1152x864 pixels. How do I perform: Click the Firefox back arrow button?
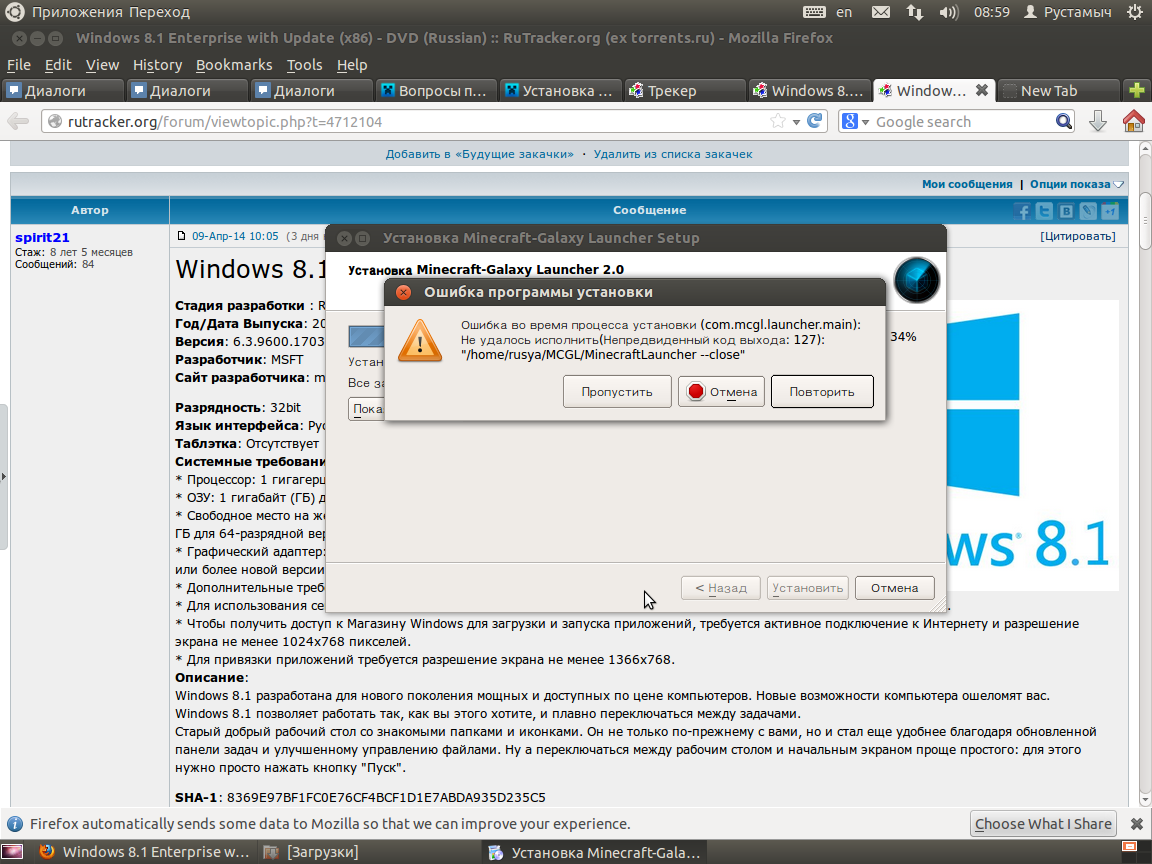pos(18,121)
